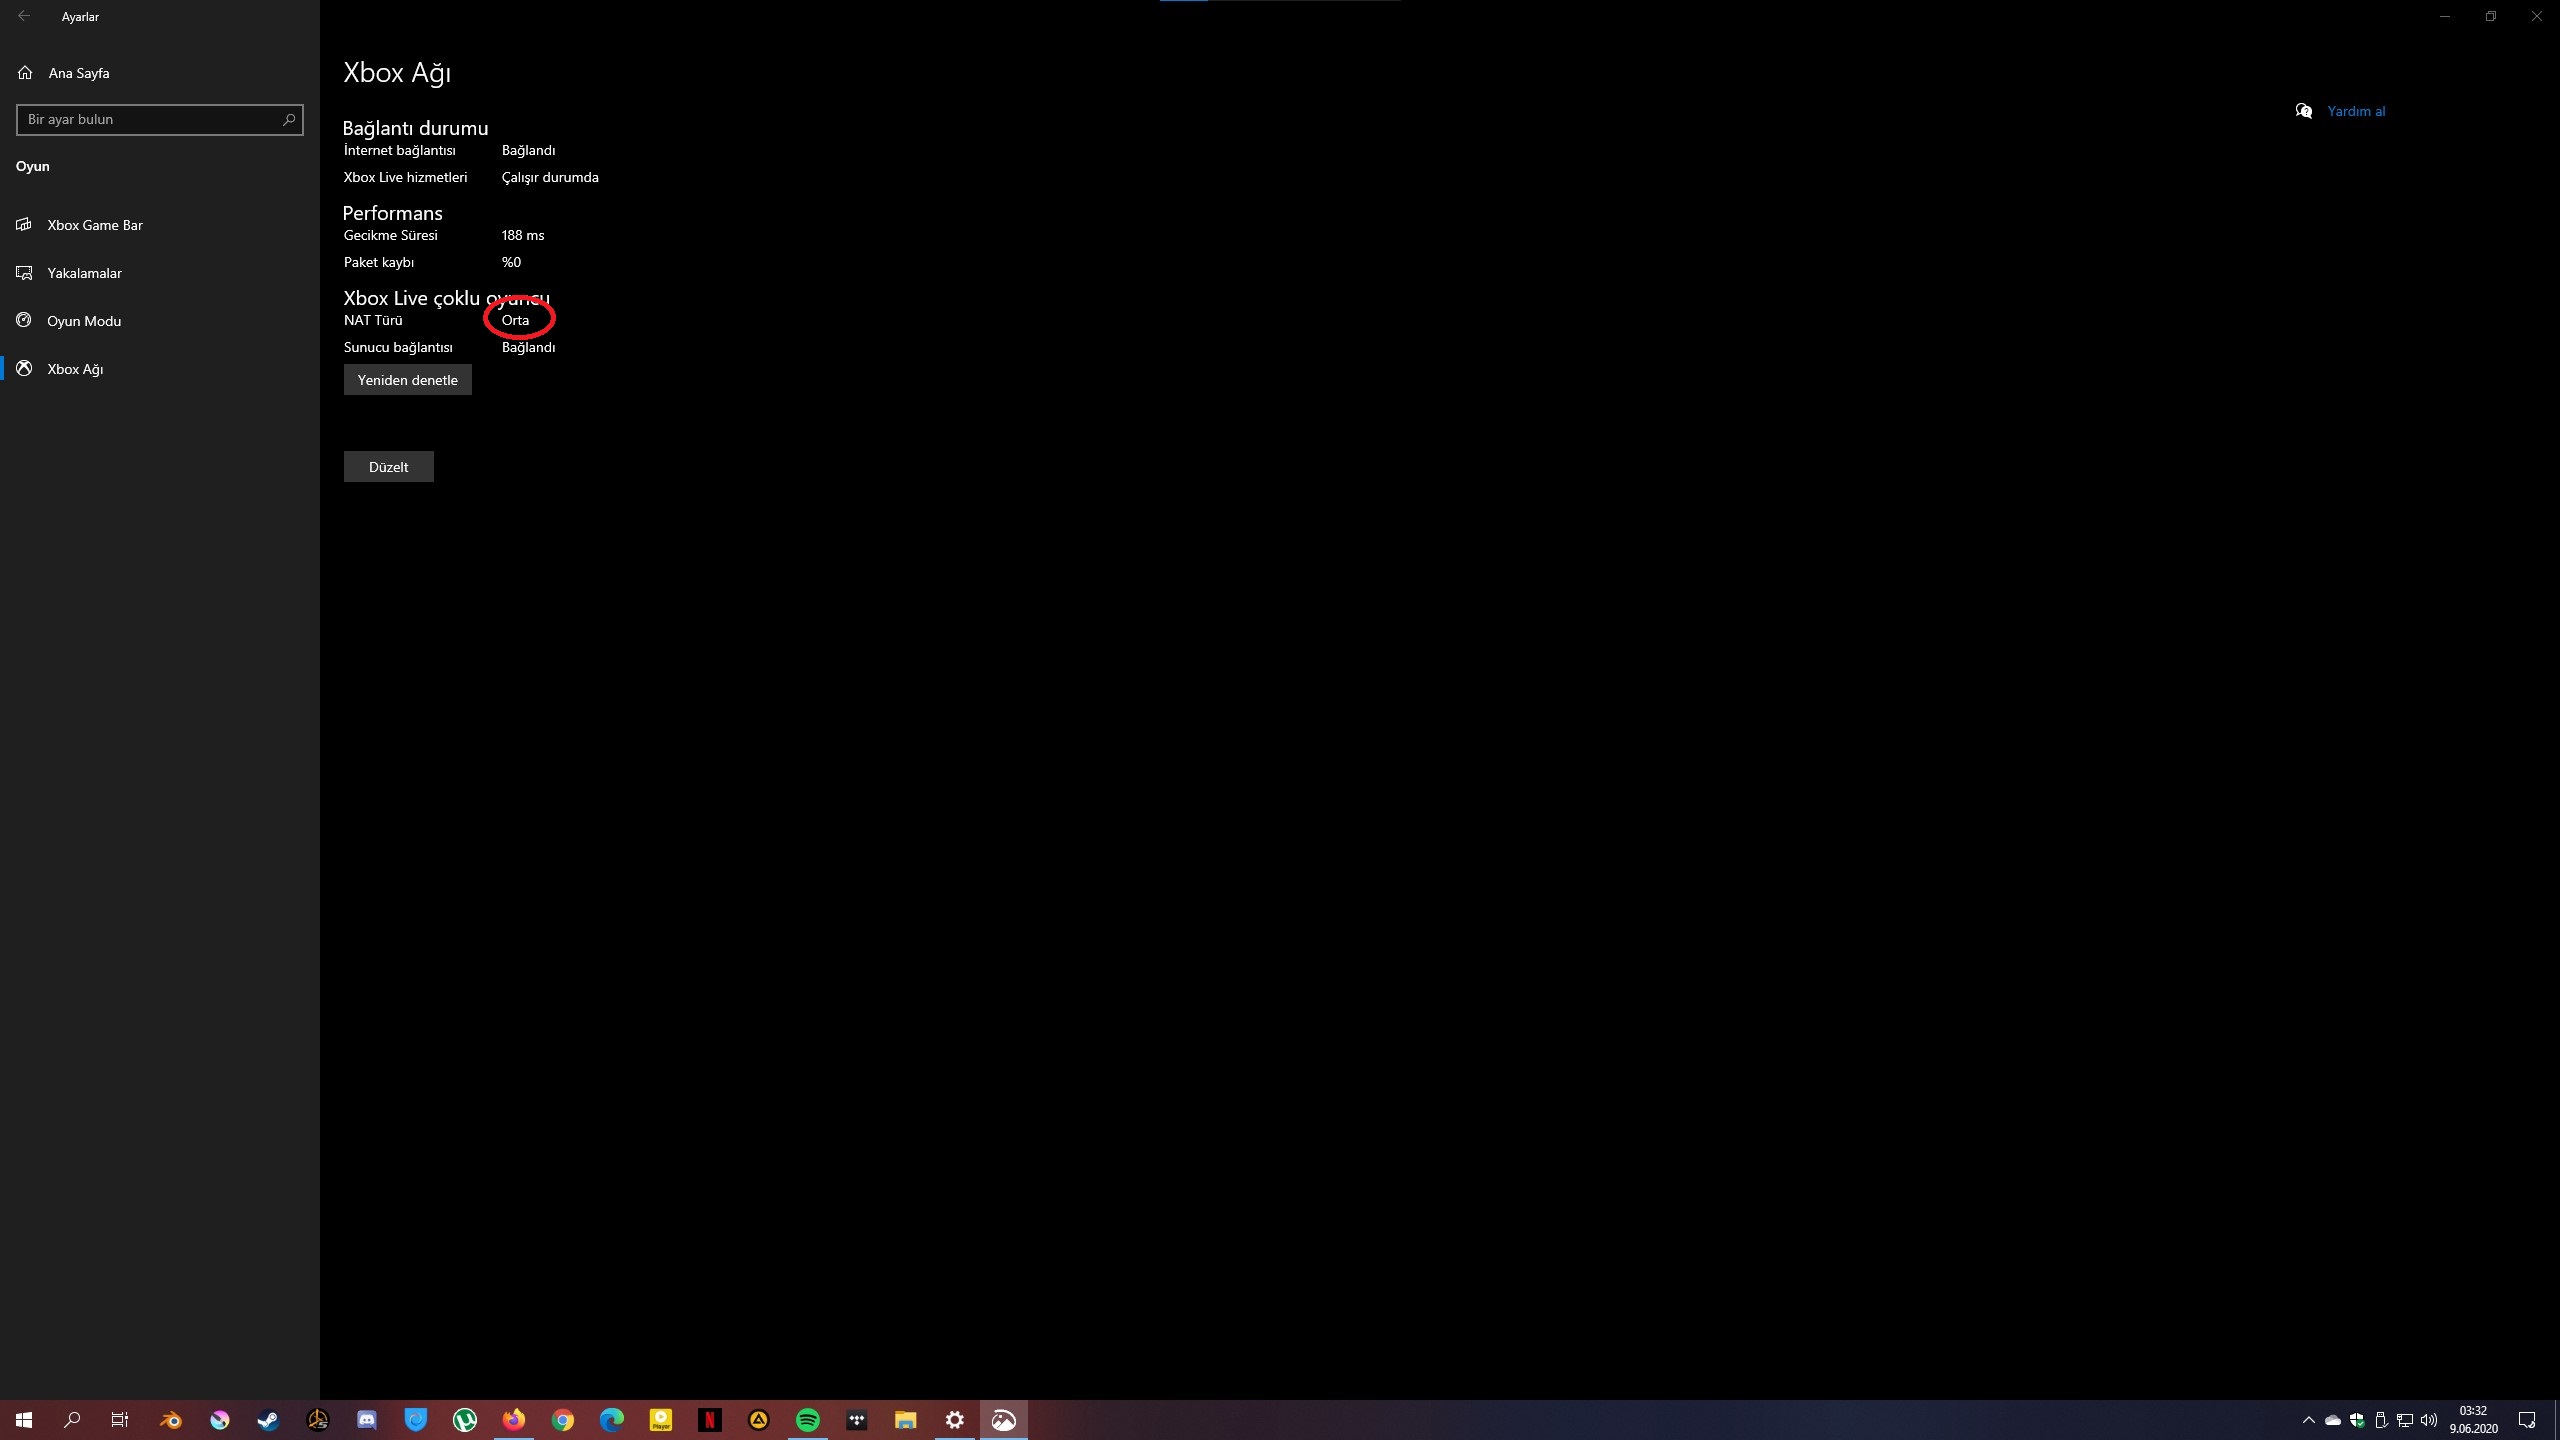Show hidden system tray icons
The width and height of the screenshot is (2560, 1440).
2309,1420
